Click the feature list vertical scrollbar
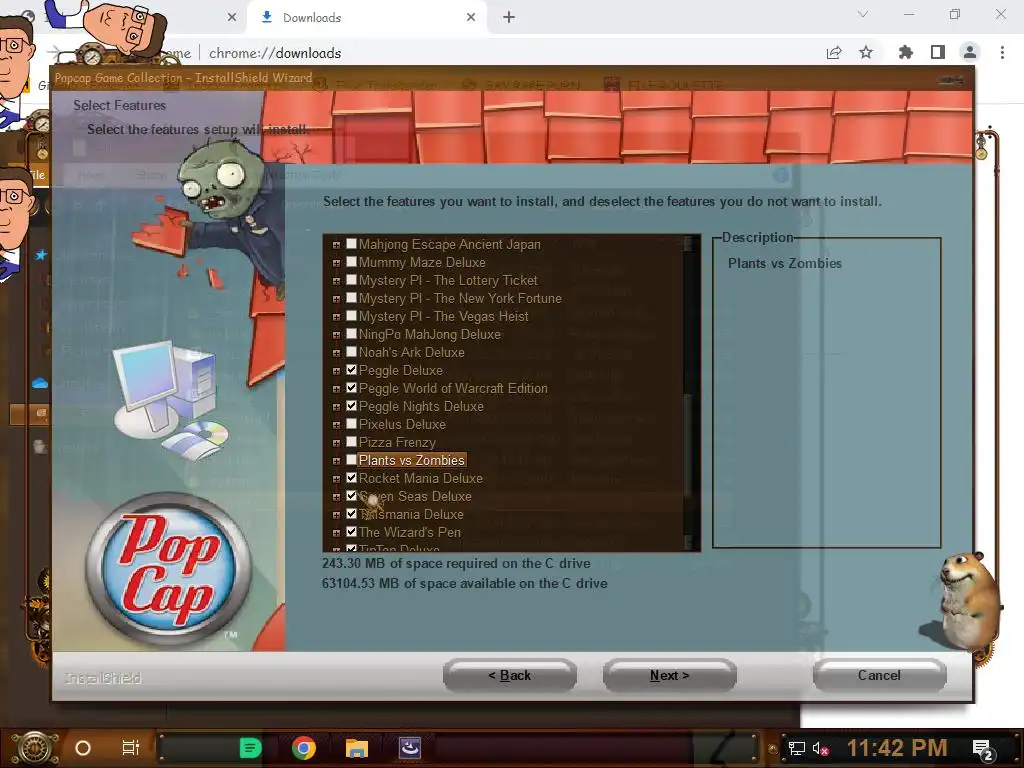The image size is (1024, 768). click(688, 393)
